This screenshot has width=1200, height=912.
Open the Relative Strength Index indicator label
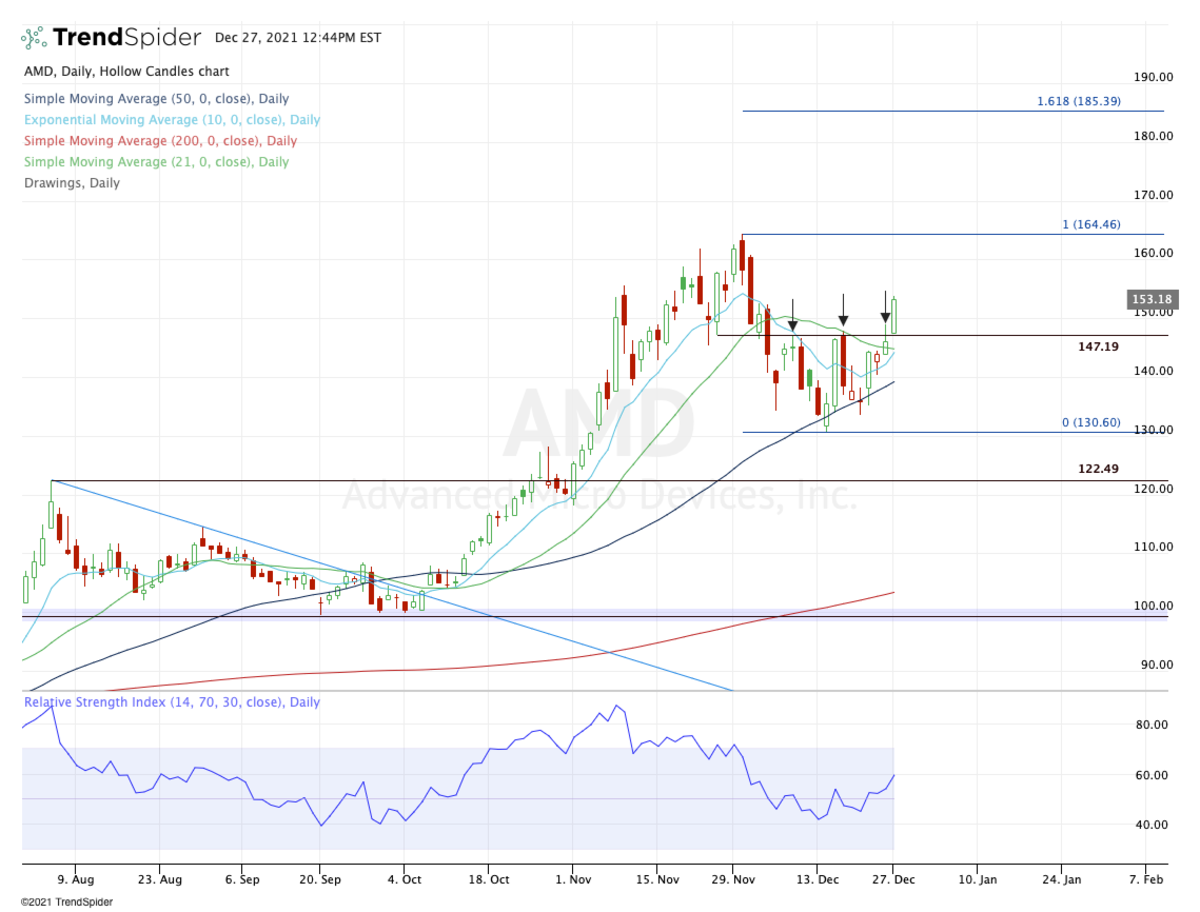coord(172,702)
